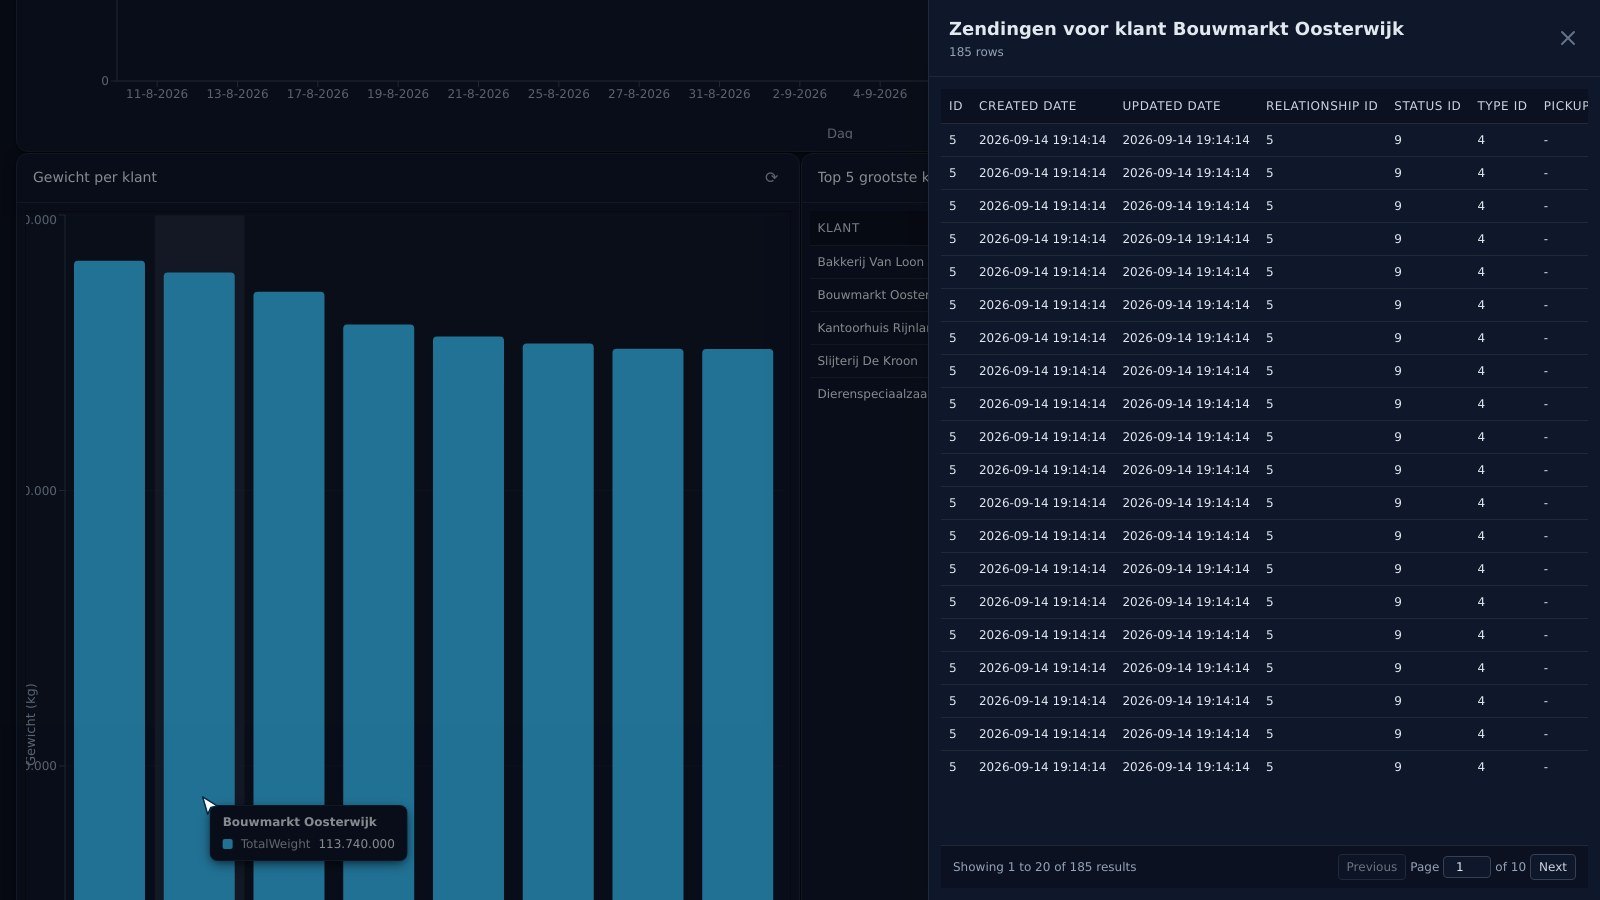
Task: Click the disabled Previous page button
Action: tap(1371, 867)
